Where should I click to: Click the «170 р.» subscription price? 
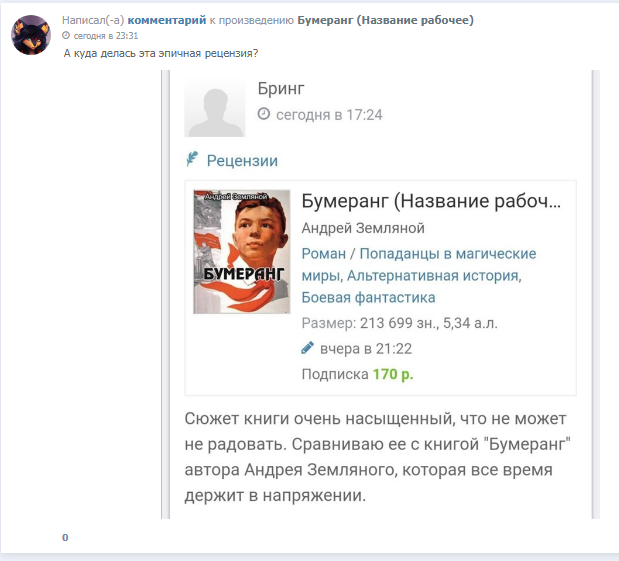coord(393,374)
